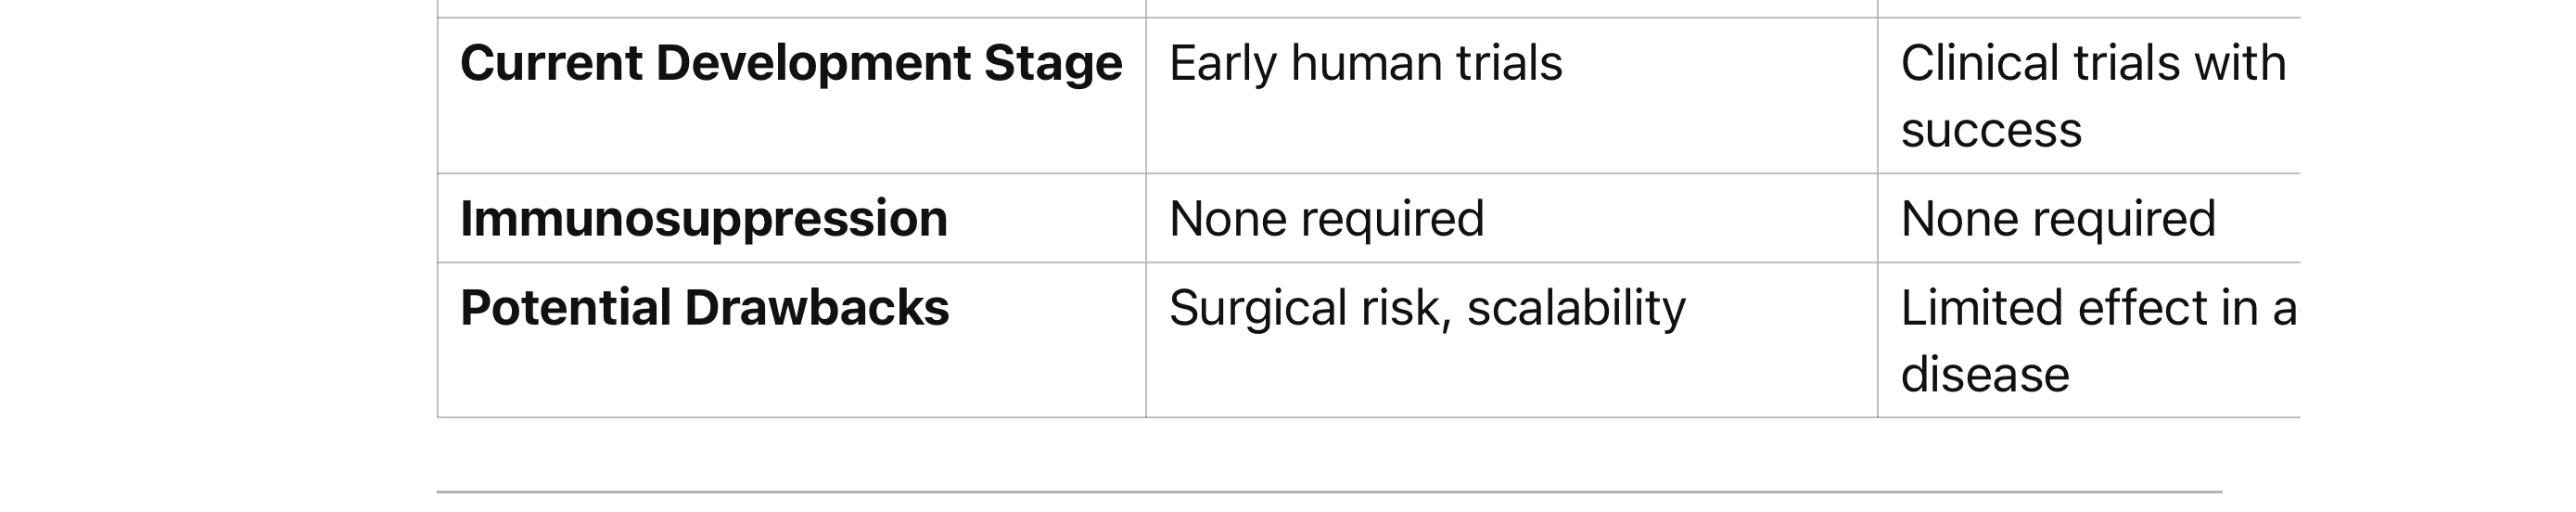The width and height of the screenshot is (2576, 512).
Task: Select the "Potential Drawbacks" row header
Action: click(x=704, y=308)
